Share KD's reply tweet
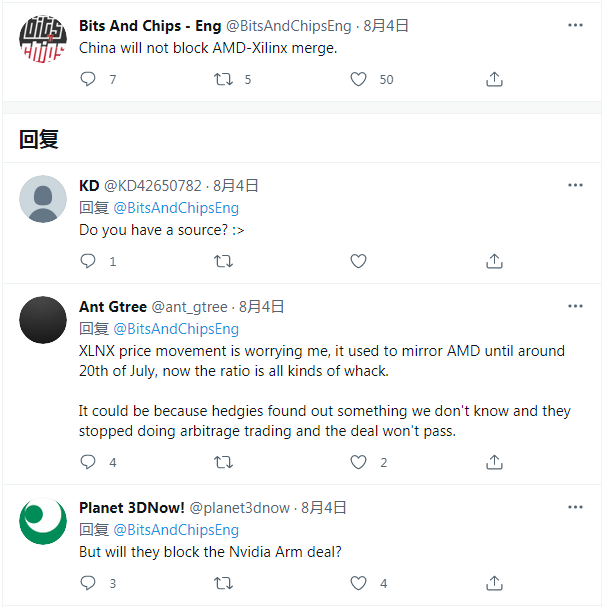This screenshot has height=607, width=603. pyautogui.click(x=494, y=261)
